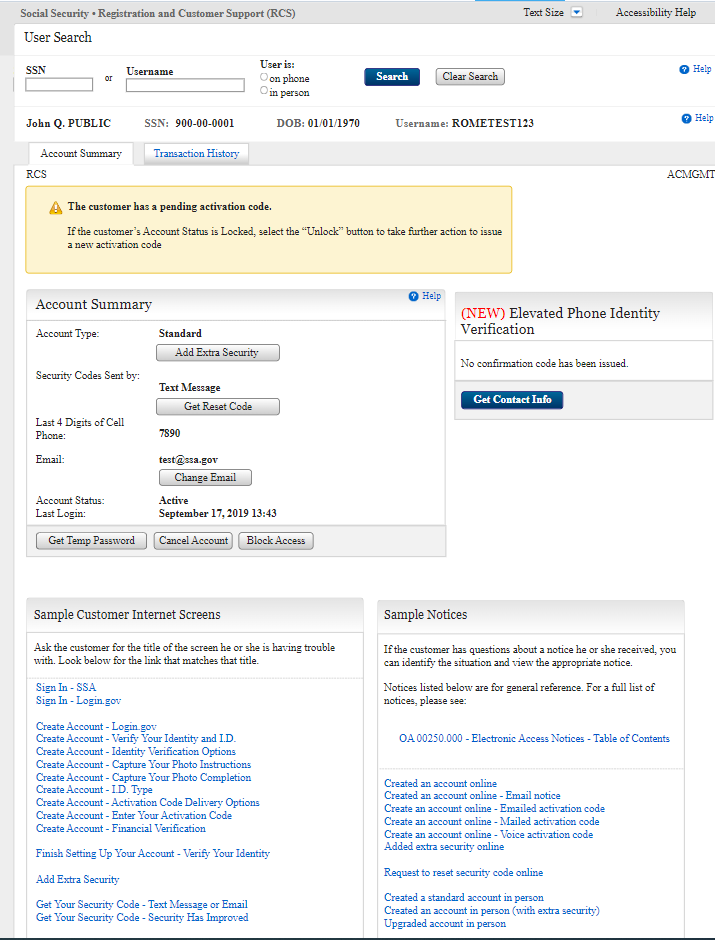Open the Help icon in the Account Summary panel
The image size is (715, 940).
tap(414, 297)
